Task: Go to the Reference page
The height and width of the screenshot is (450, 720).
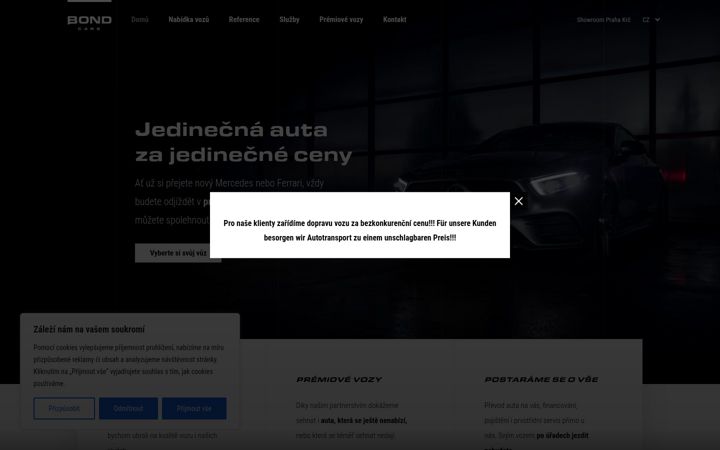Action: pos(244,20)
